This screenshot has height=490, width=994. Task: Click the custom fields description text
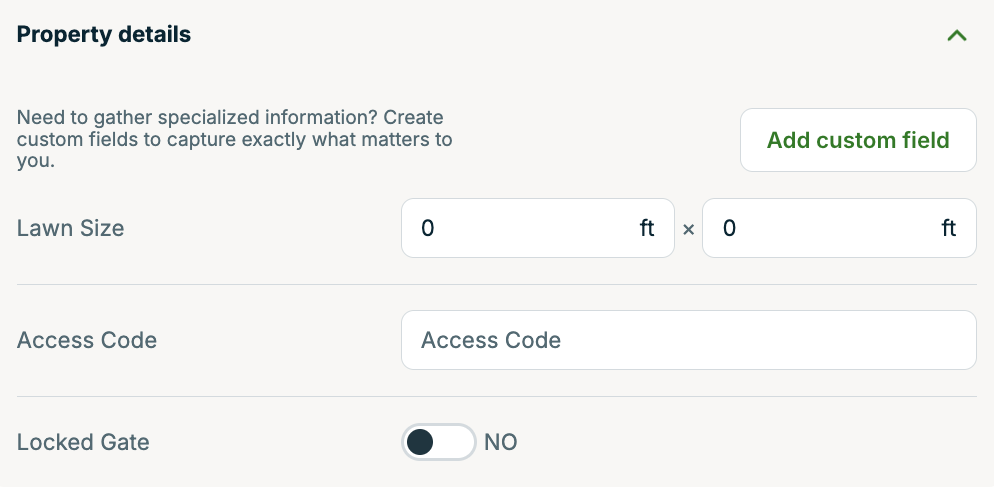235,139
